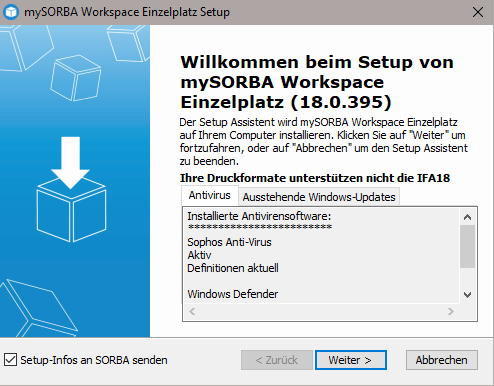The height and width of the screenshot is (386, 494).
Task: Click the disabled Zurück button
Action: [x=277, y=360]
